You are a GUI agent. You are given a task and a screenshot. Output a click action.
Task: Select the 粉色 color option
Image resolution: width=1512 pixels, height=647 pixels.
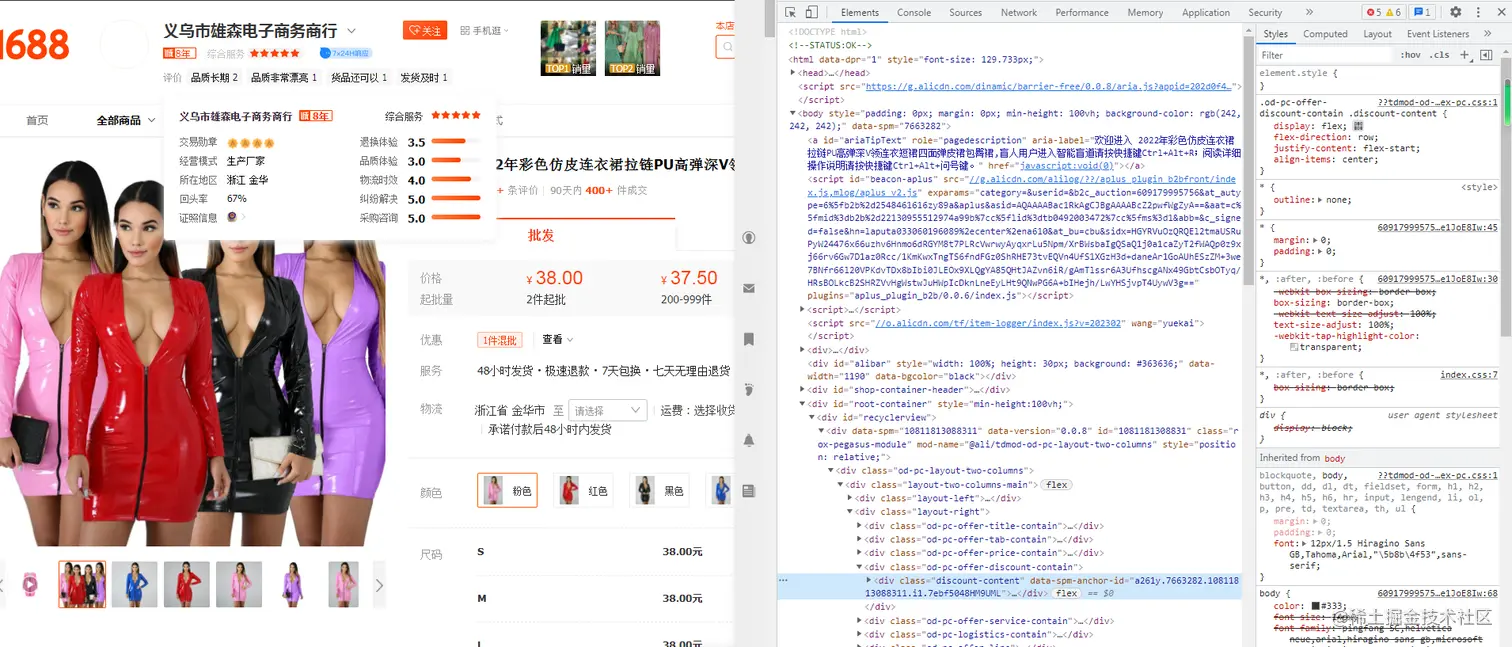[x=507, y=491]
